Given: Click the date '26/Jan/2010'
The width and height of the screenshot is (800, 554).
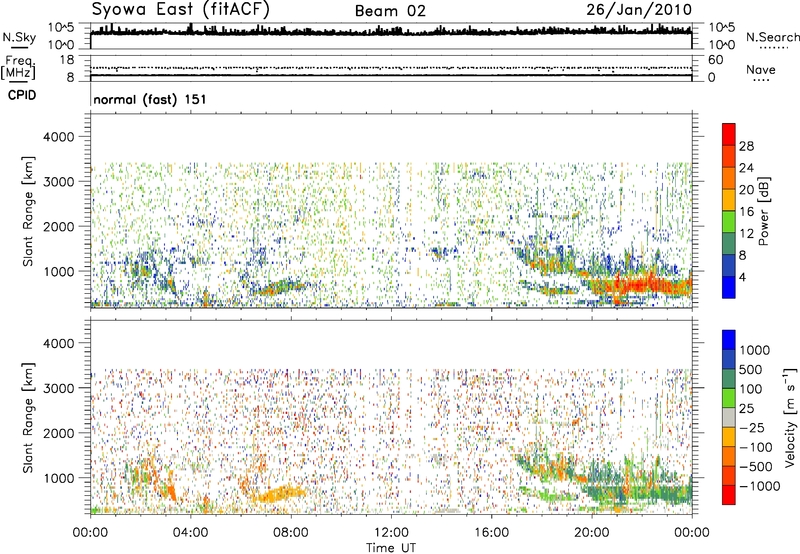Looking at the screenshot, I should pos(639,9).
